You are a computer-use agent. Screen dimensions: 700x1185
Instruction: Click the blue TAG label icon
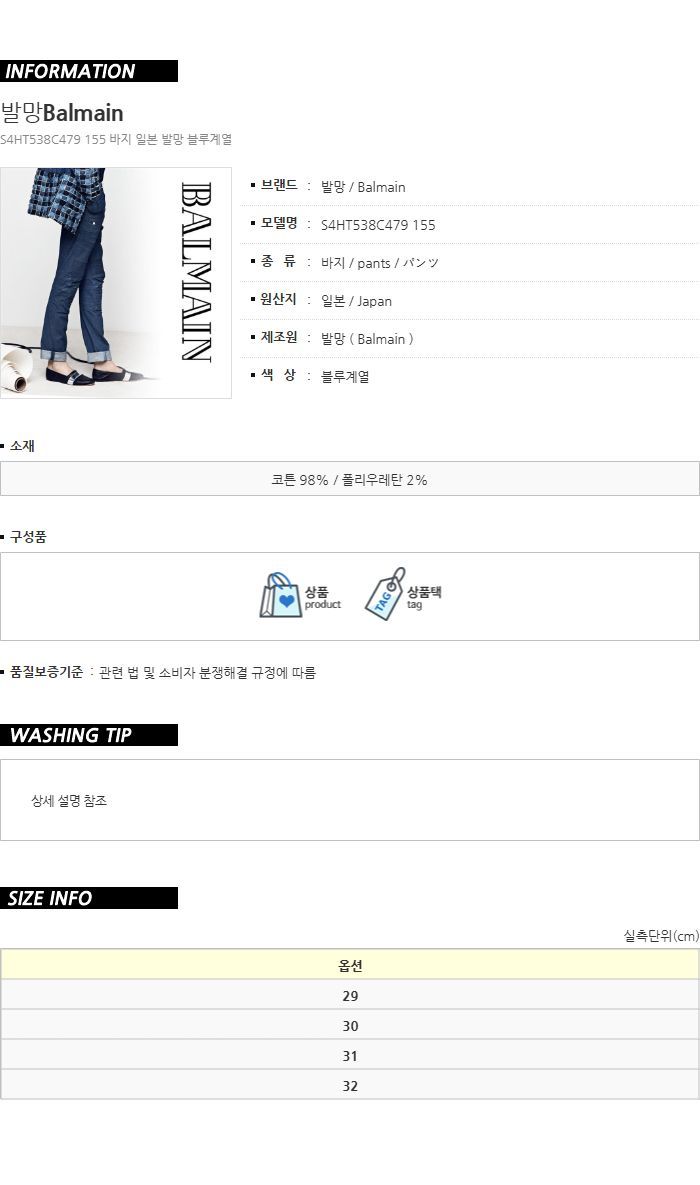point(386,594)
